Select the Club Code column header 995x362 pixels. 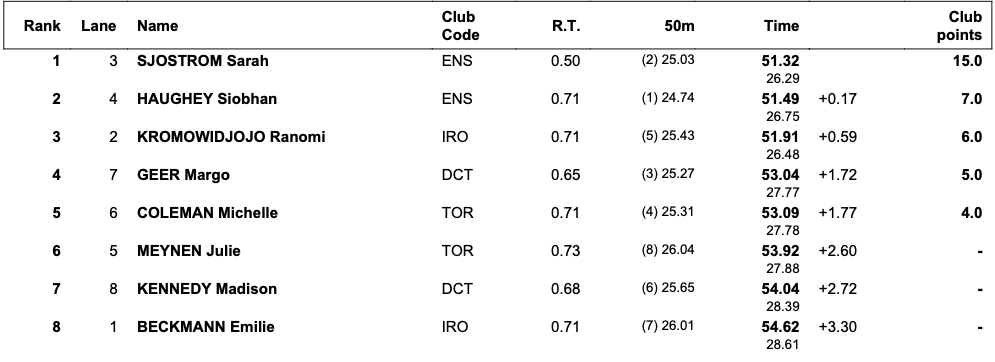click(x=460, y=26)
